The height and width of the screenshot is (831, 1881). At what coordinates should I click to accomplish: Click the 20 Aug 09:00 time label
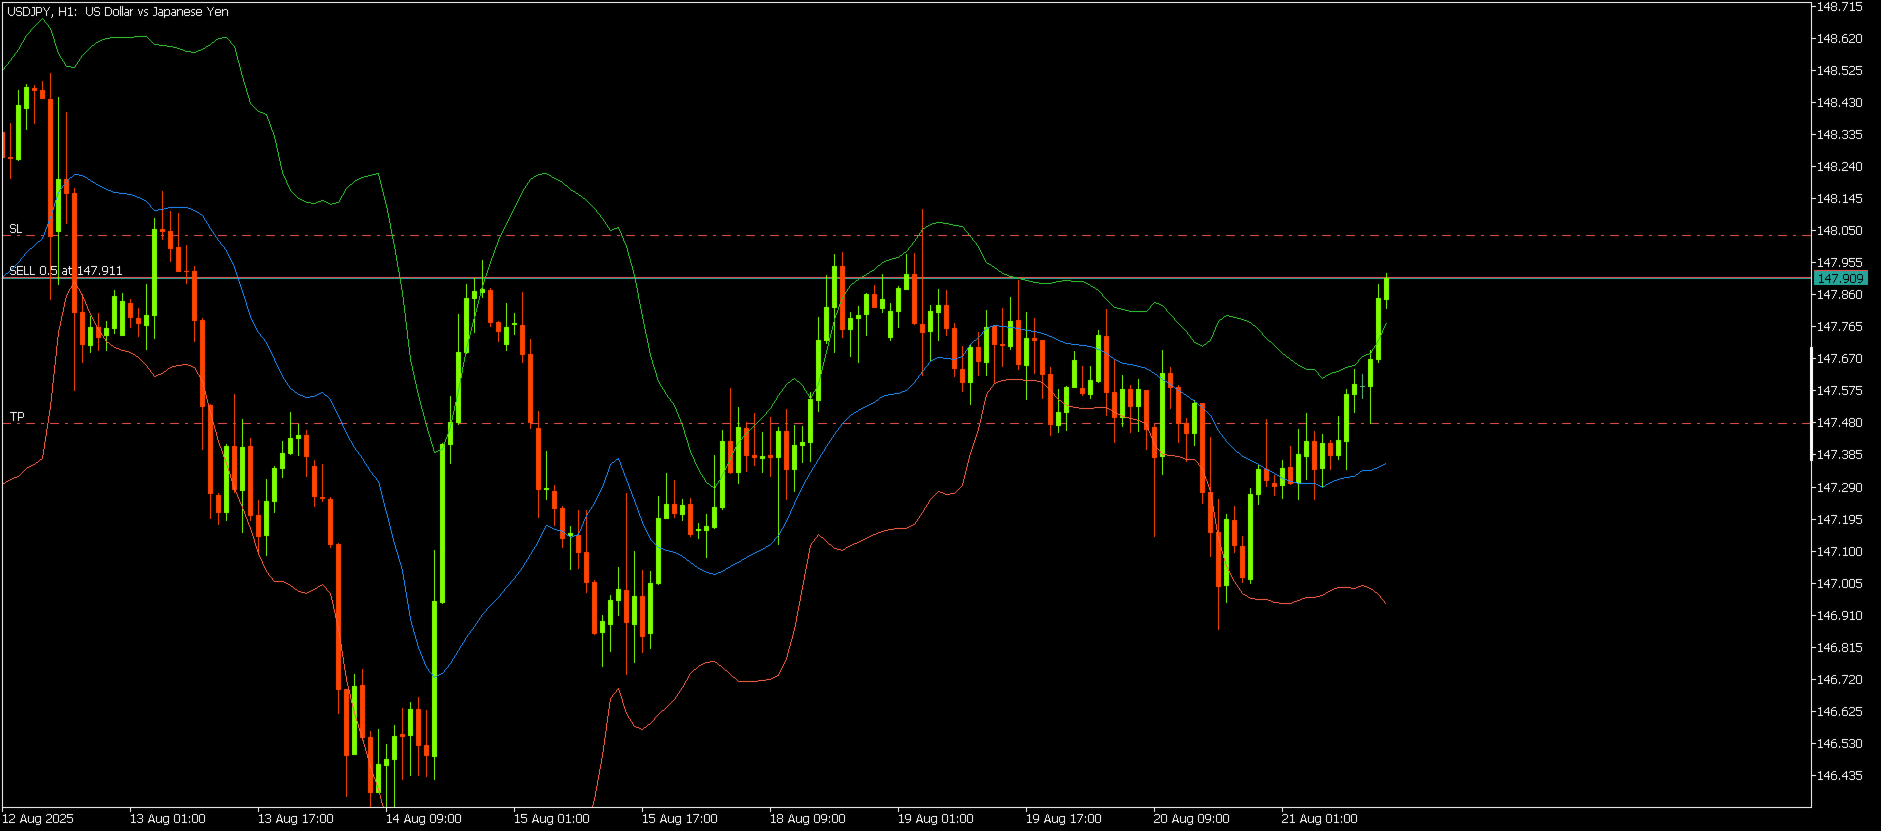(1192, 819)
